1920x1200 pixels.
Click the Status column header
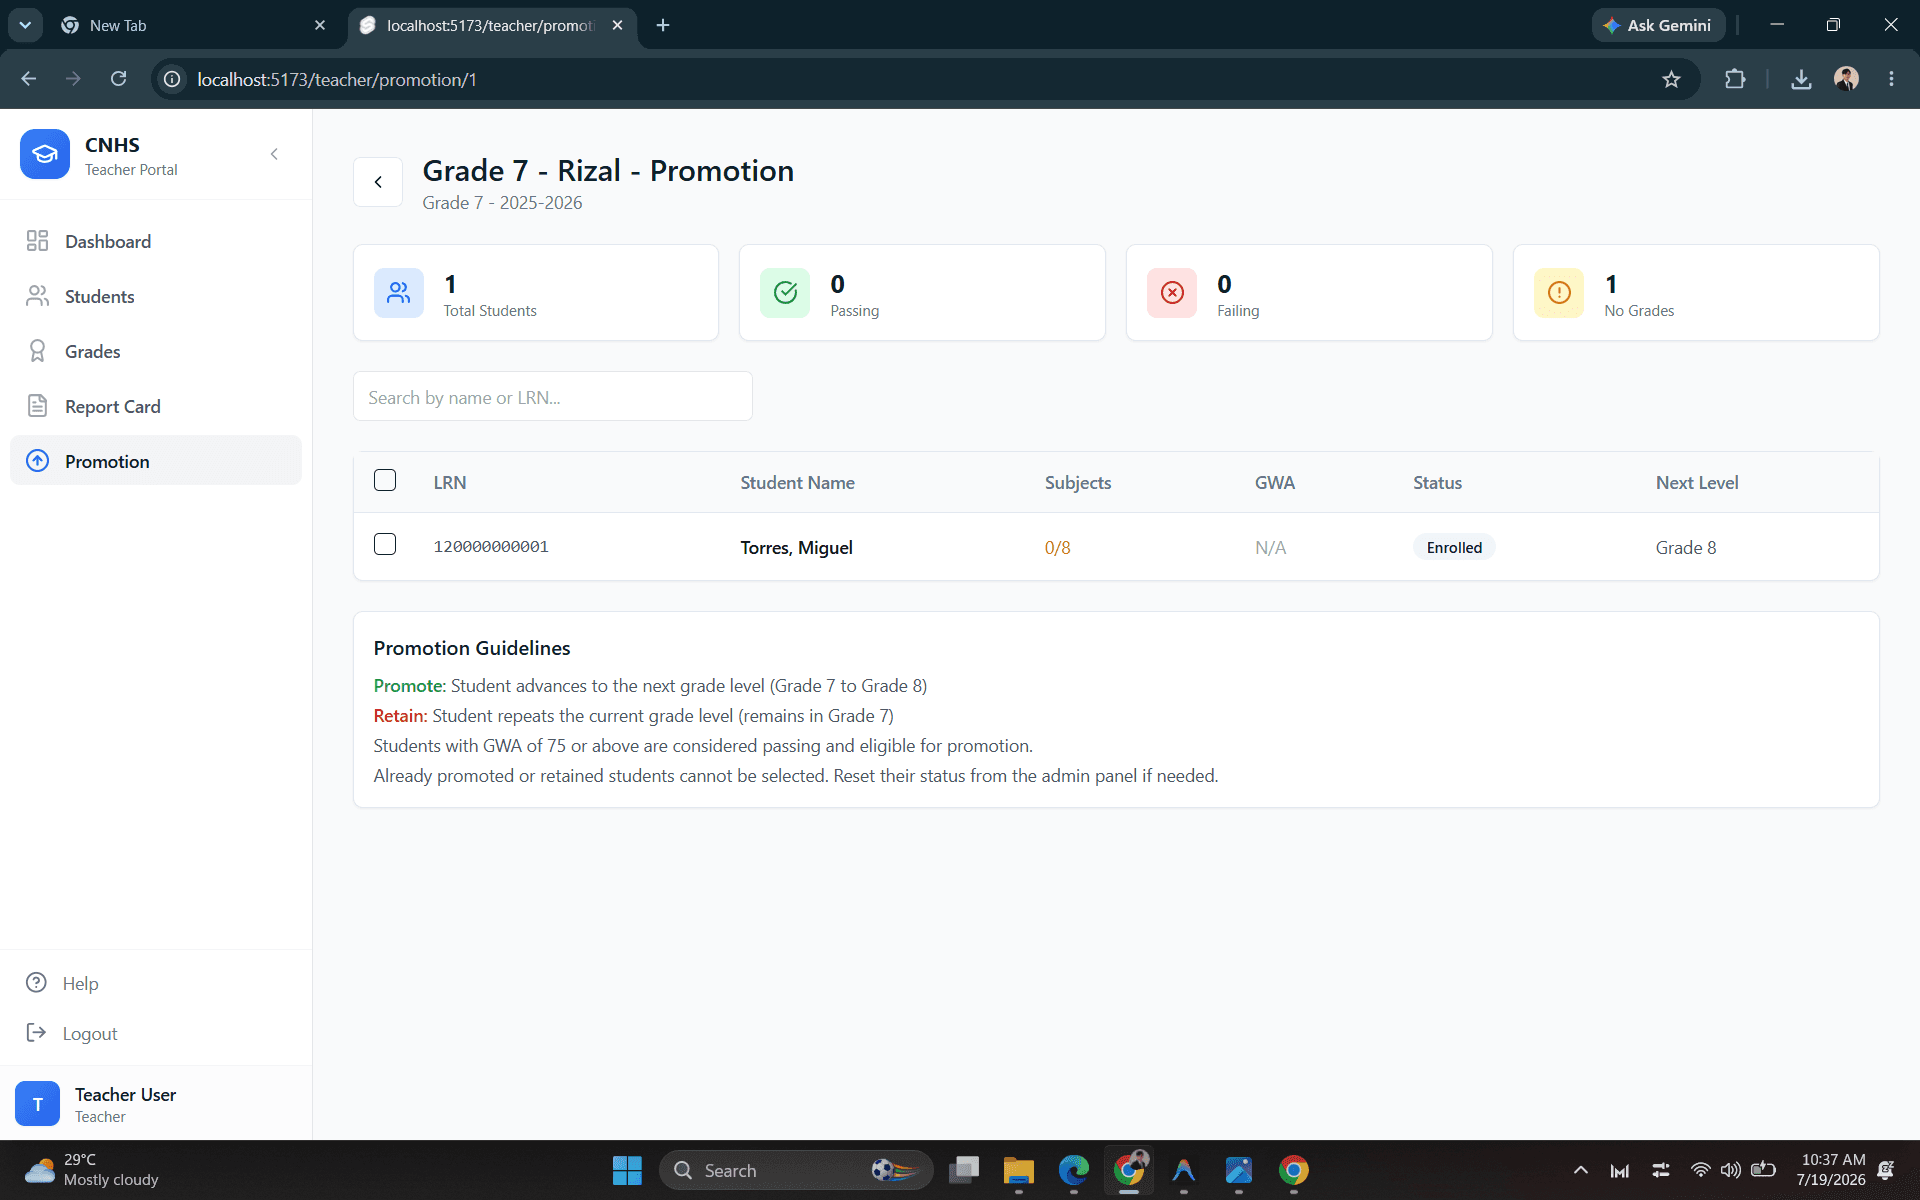pyautogui.click(x=1437, y=483)
